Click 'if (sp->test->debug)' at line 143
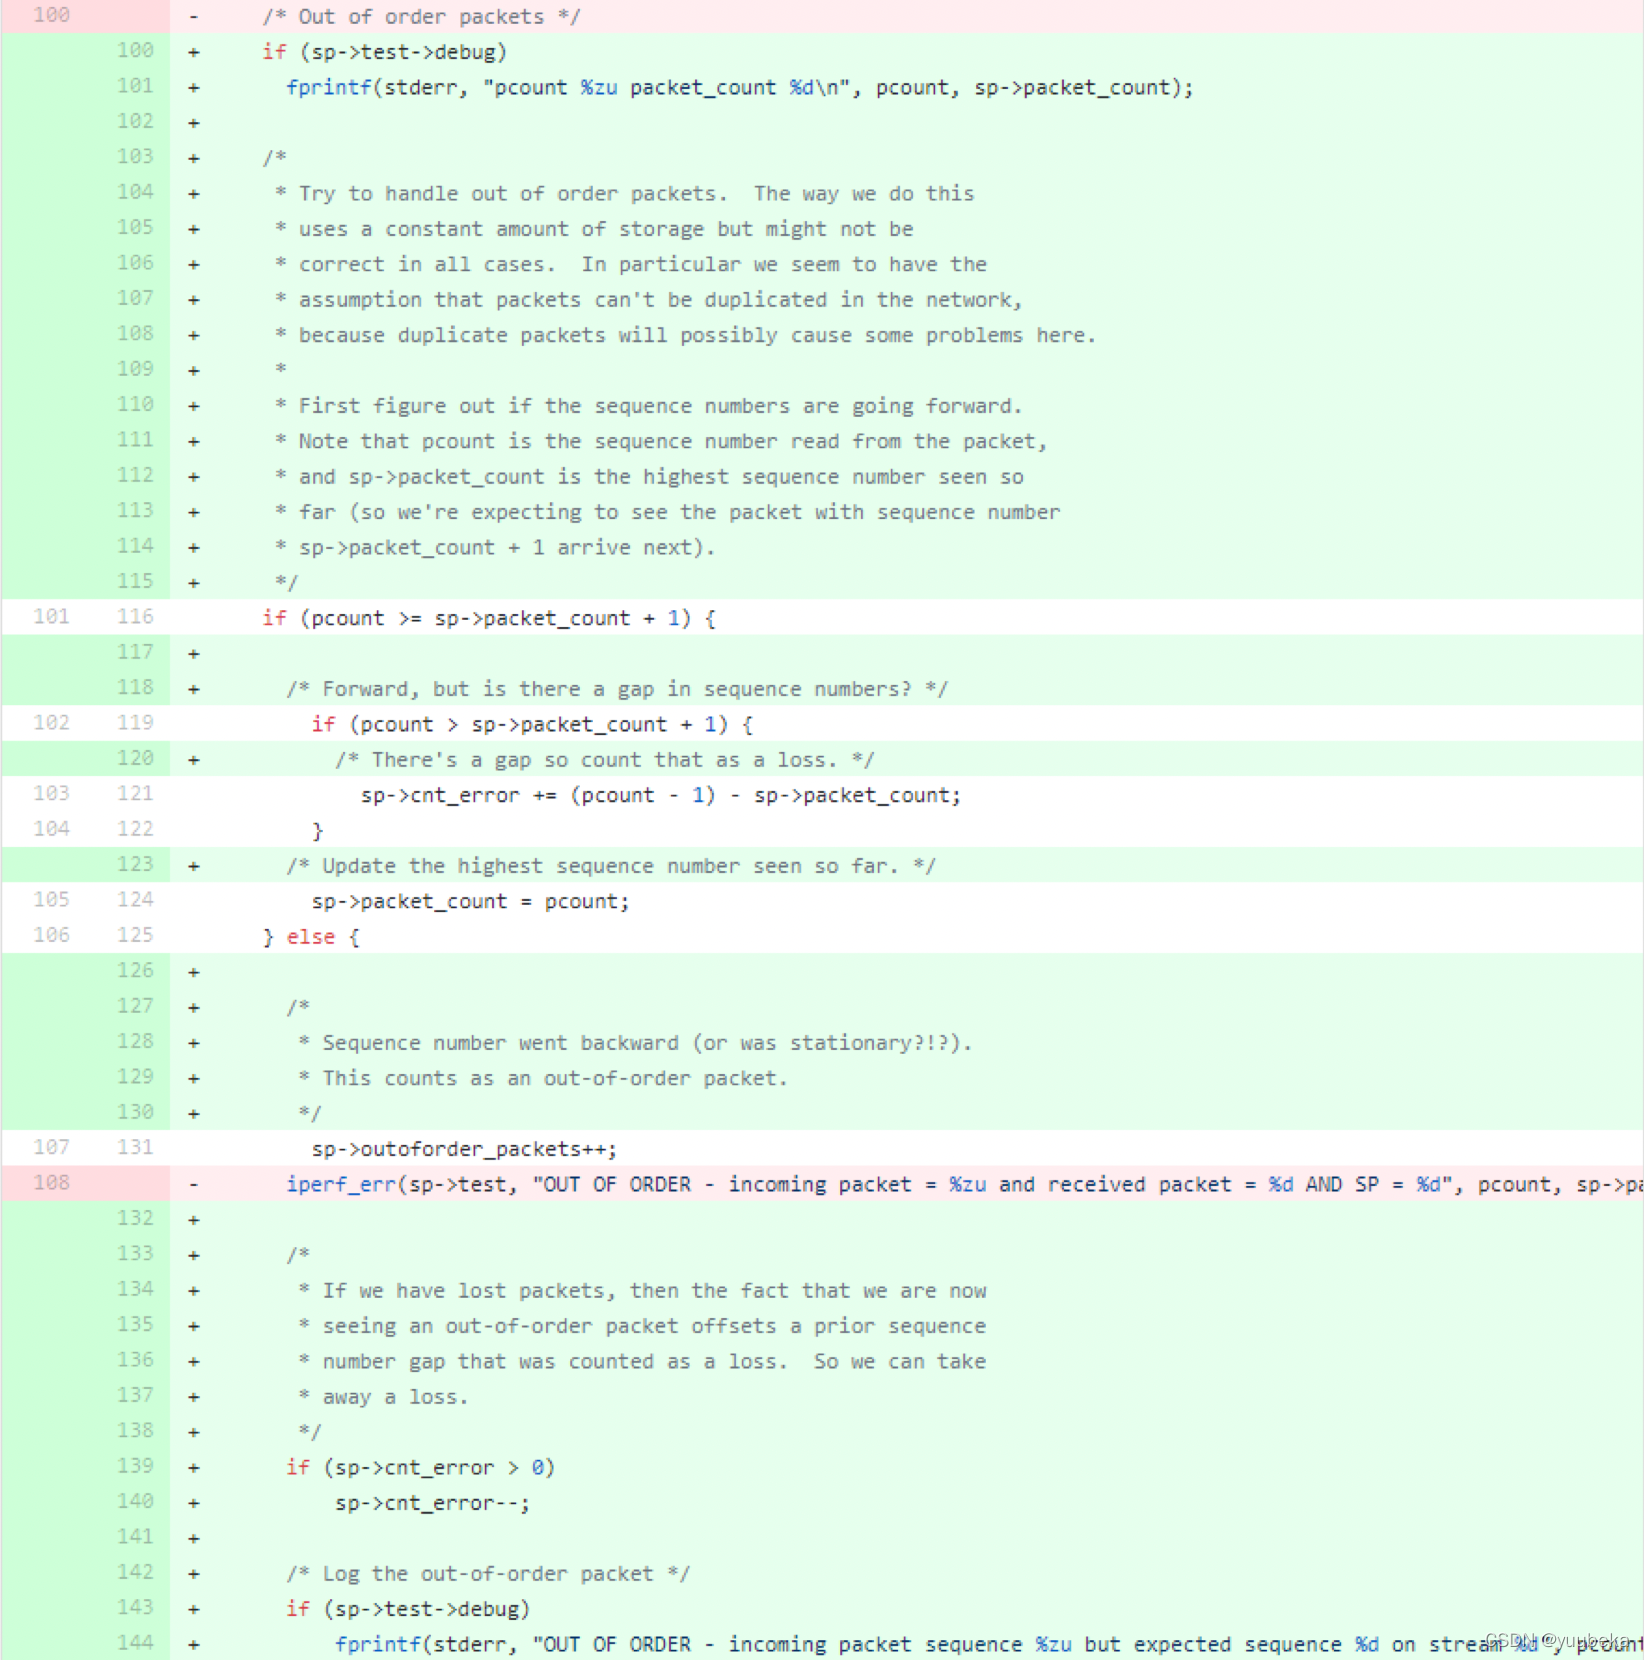 409,1609
